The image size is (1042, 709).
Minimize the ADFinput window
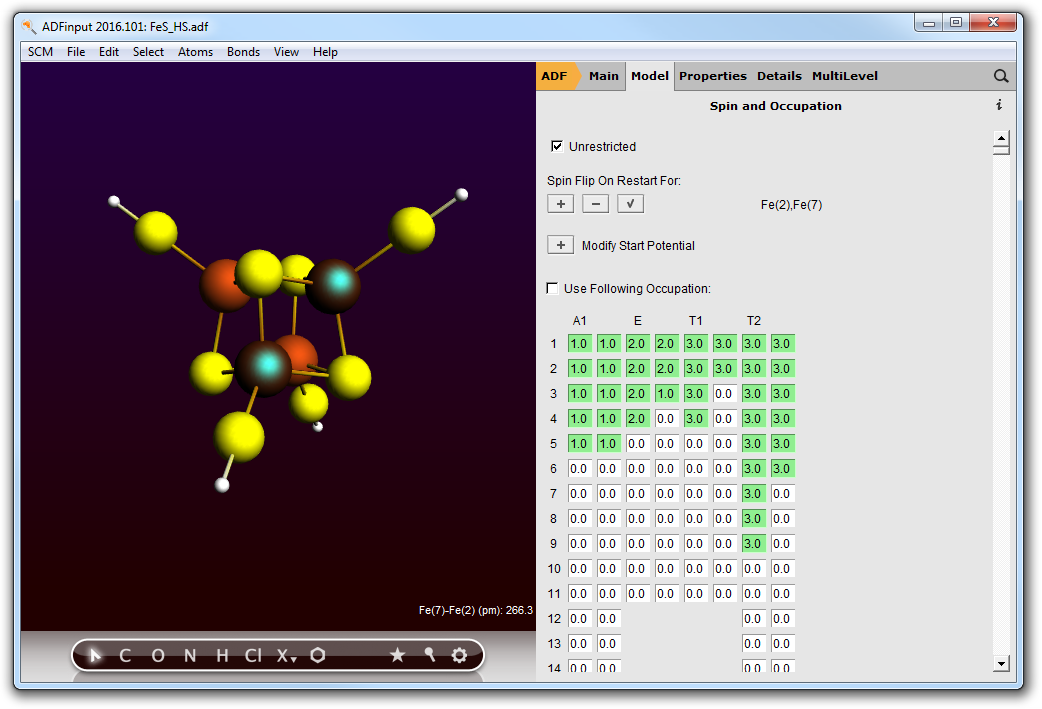click(x=928, y=23)
